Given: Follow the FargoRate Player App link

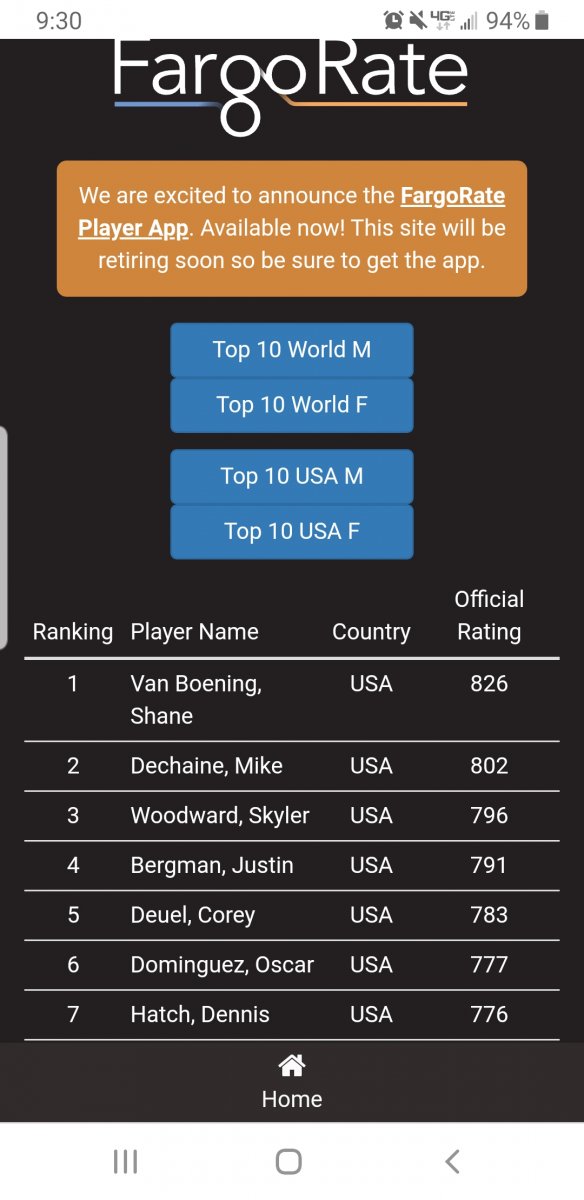Looking at the screenshot, I should 292,211.
